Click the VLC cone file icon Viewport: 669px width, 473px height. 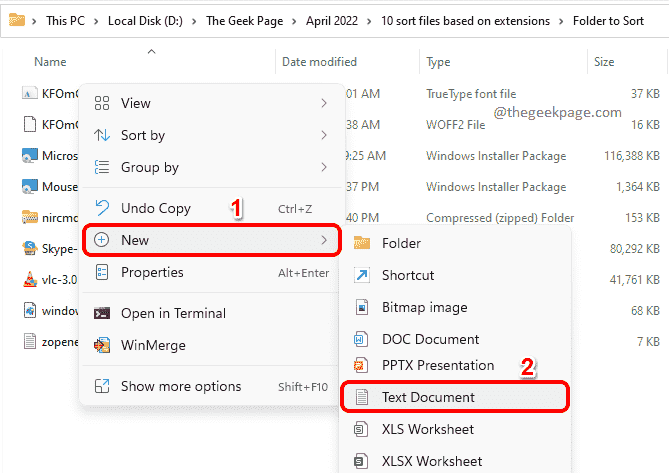click(x=29, y=280)
